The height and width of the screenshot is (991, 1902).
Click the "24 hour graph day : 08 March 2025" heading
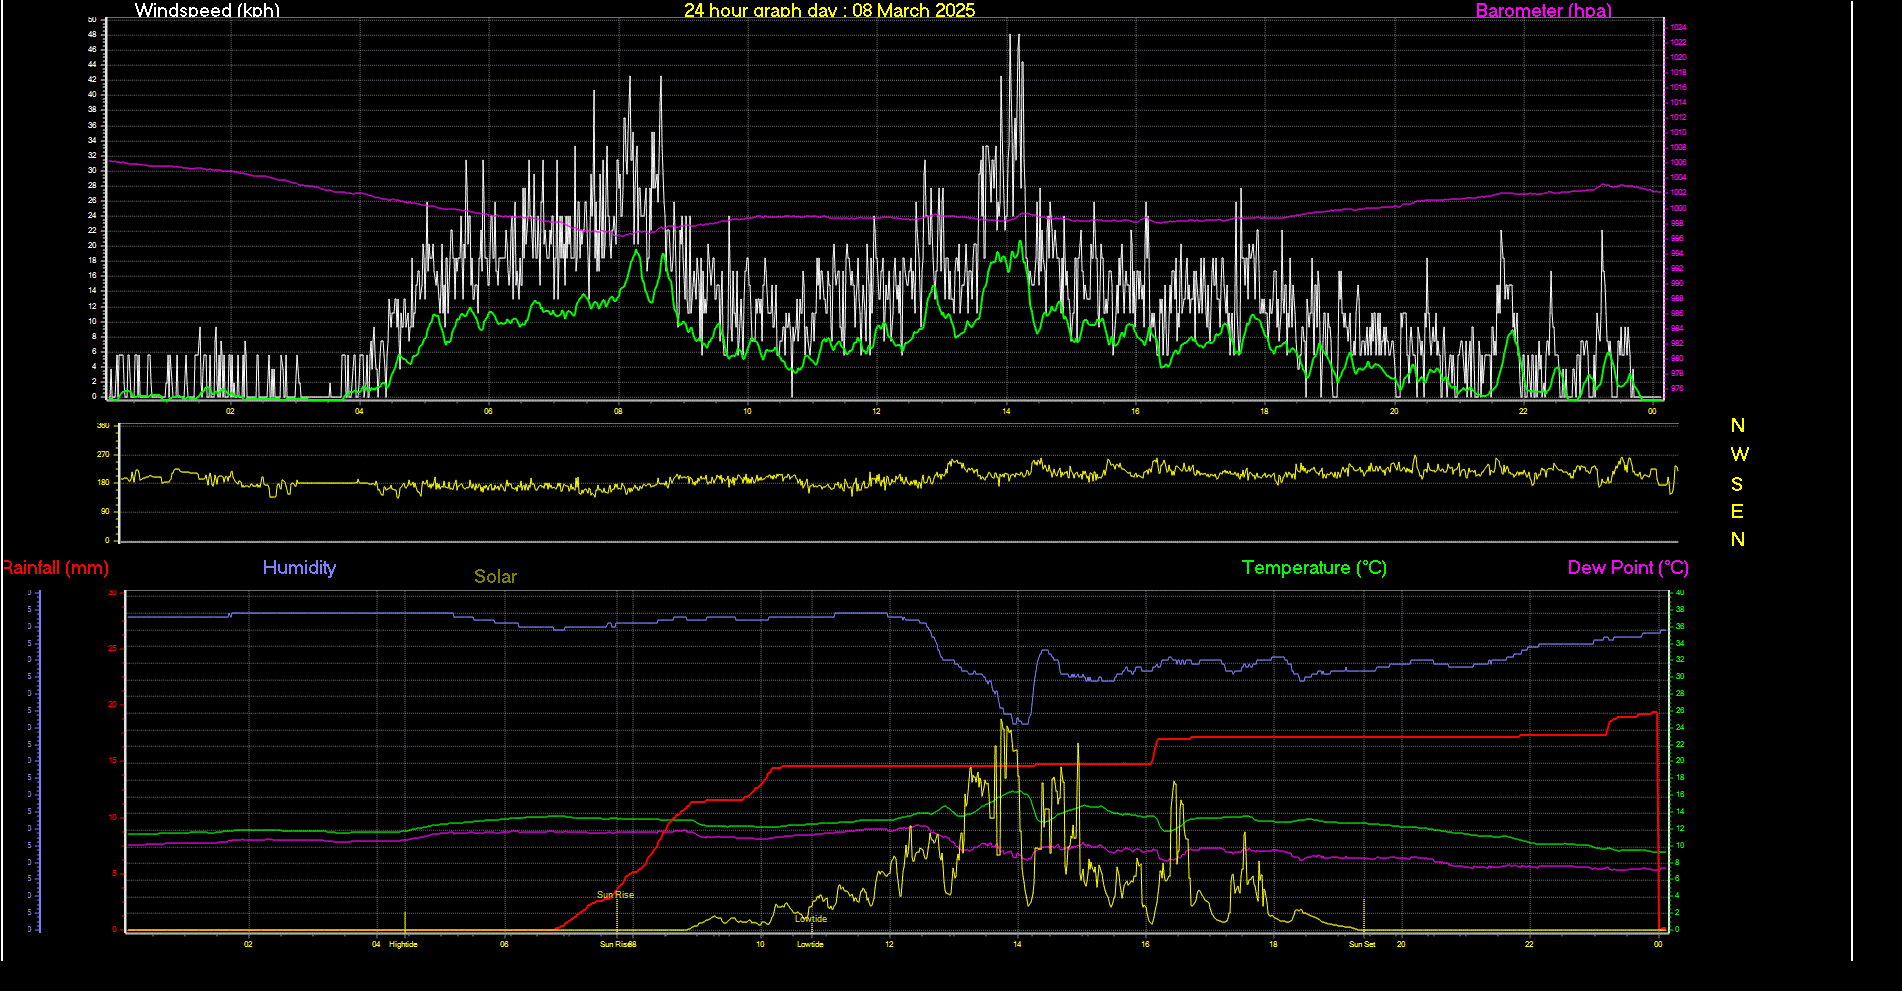pos(829,10)
